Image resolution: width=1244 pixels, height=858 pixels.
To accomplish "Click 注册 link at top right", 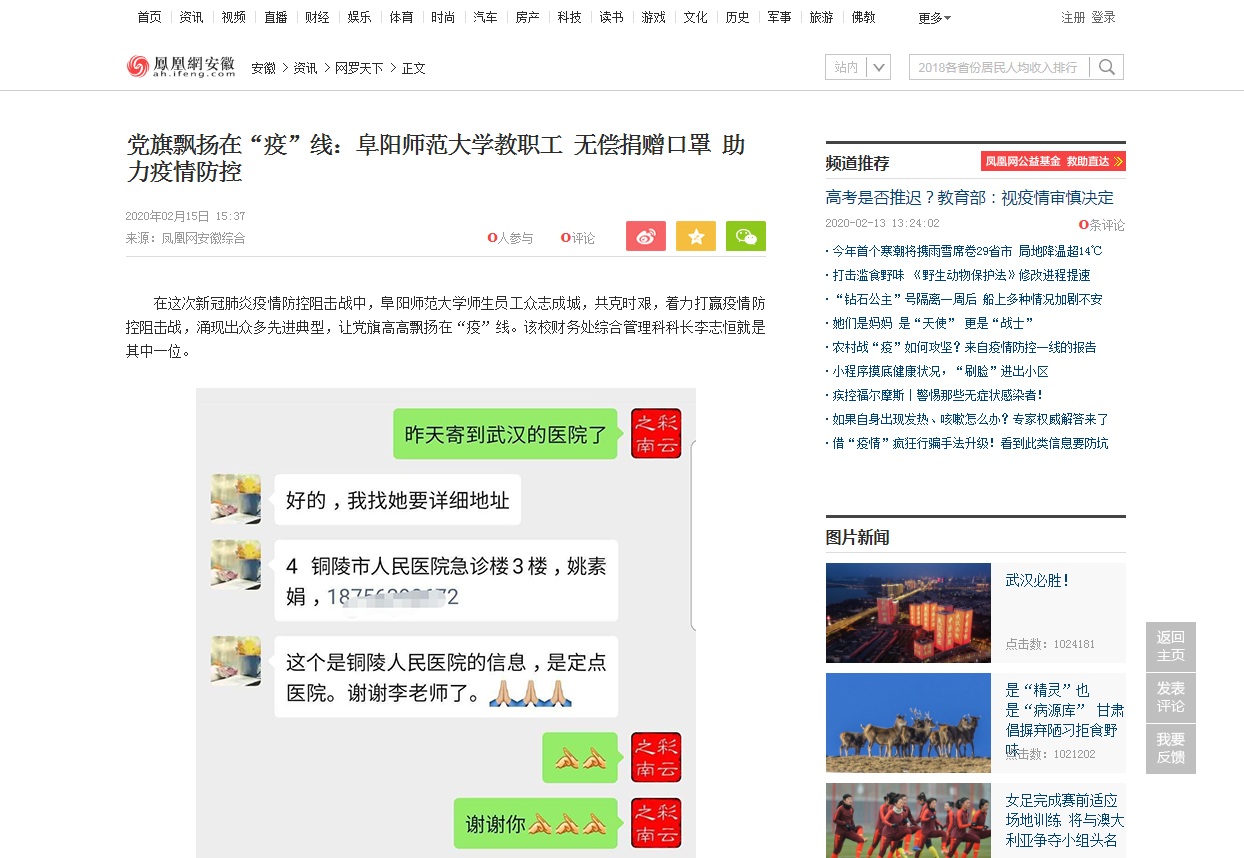I will pos(1073,18).
